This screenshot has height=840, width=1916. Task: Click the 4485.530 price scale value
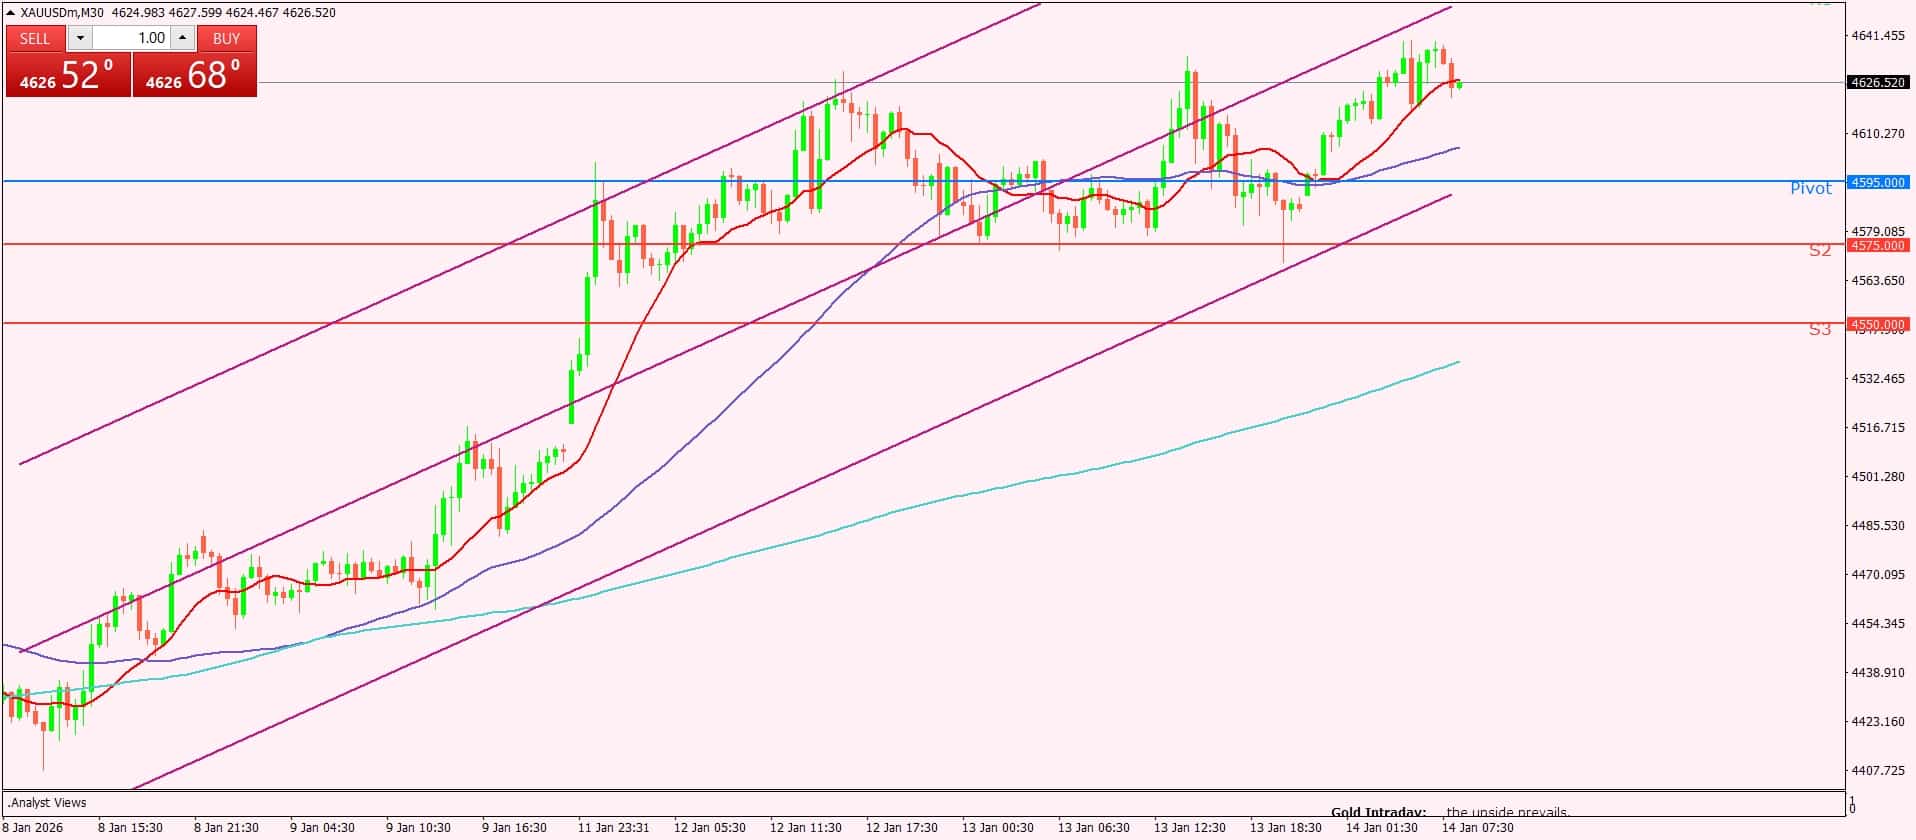[x=1878, y=525]
